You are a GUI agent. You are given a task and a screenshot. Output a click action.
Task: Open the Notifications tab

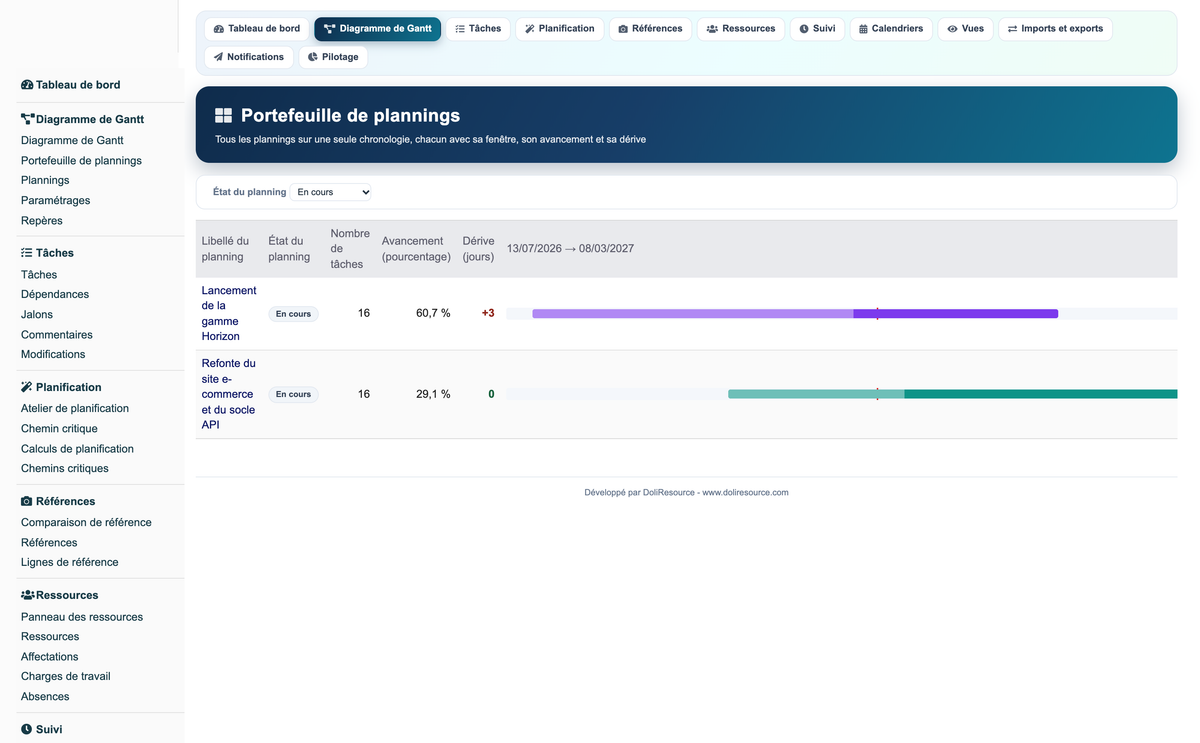(249, 57)
